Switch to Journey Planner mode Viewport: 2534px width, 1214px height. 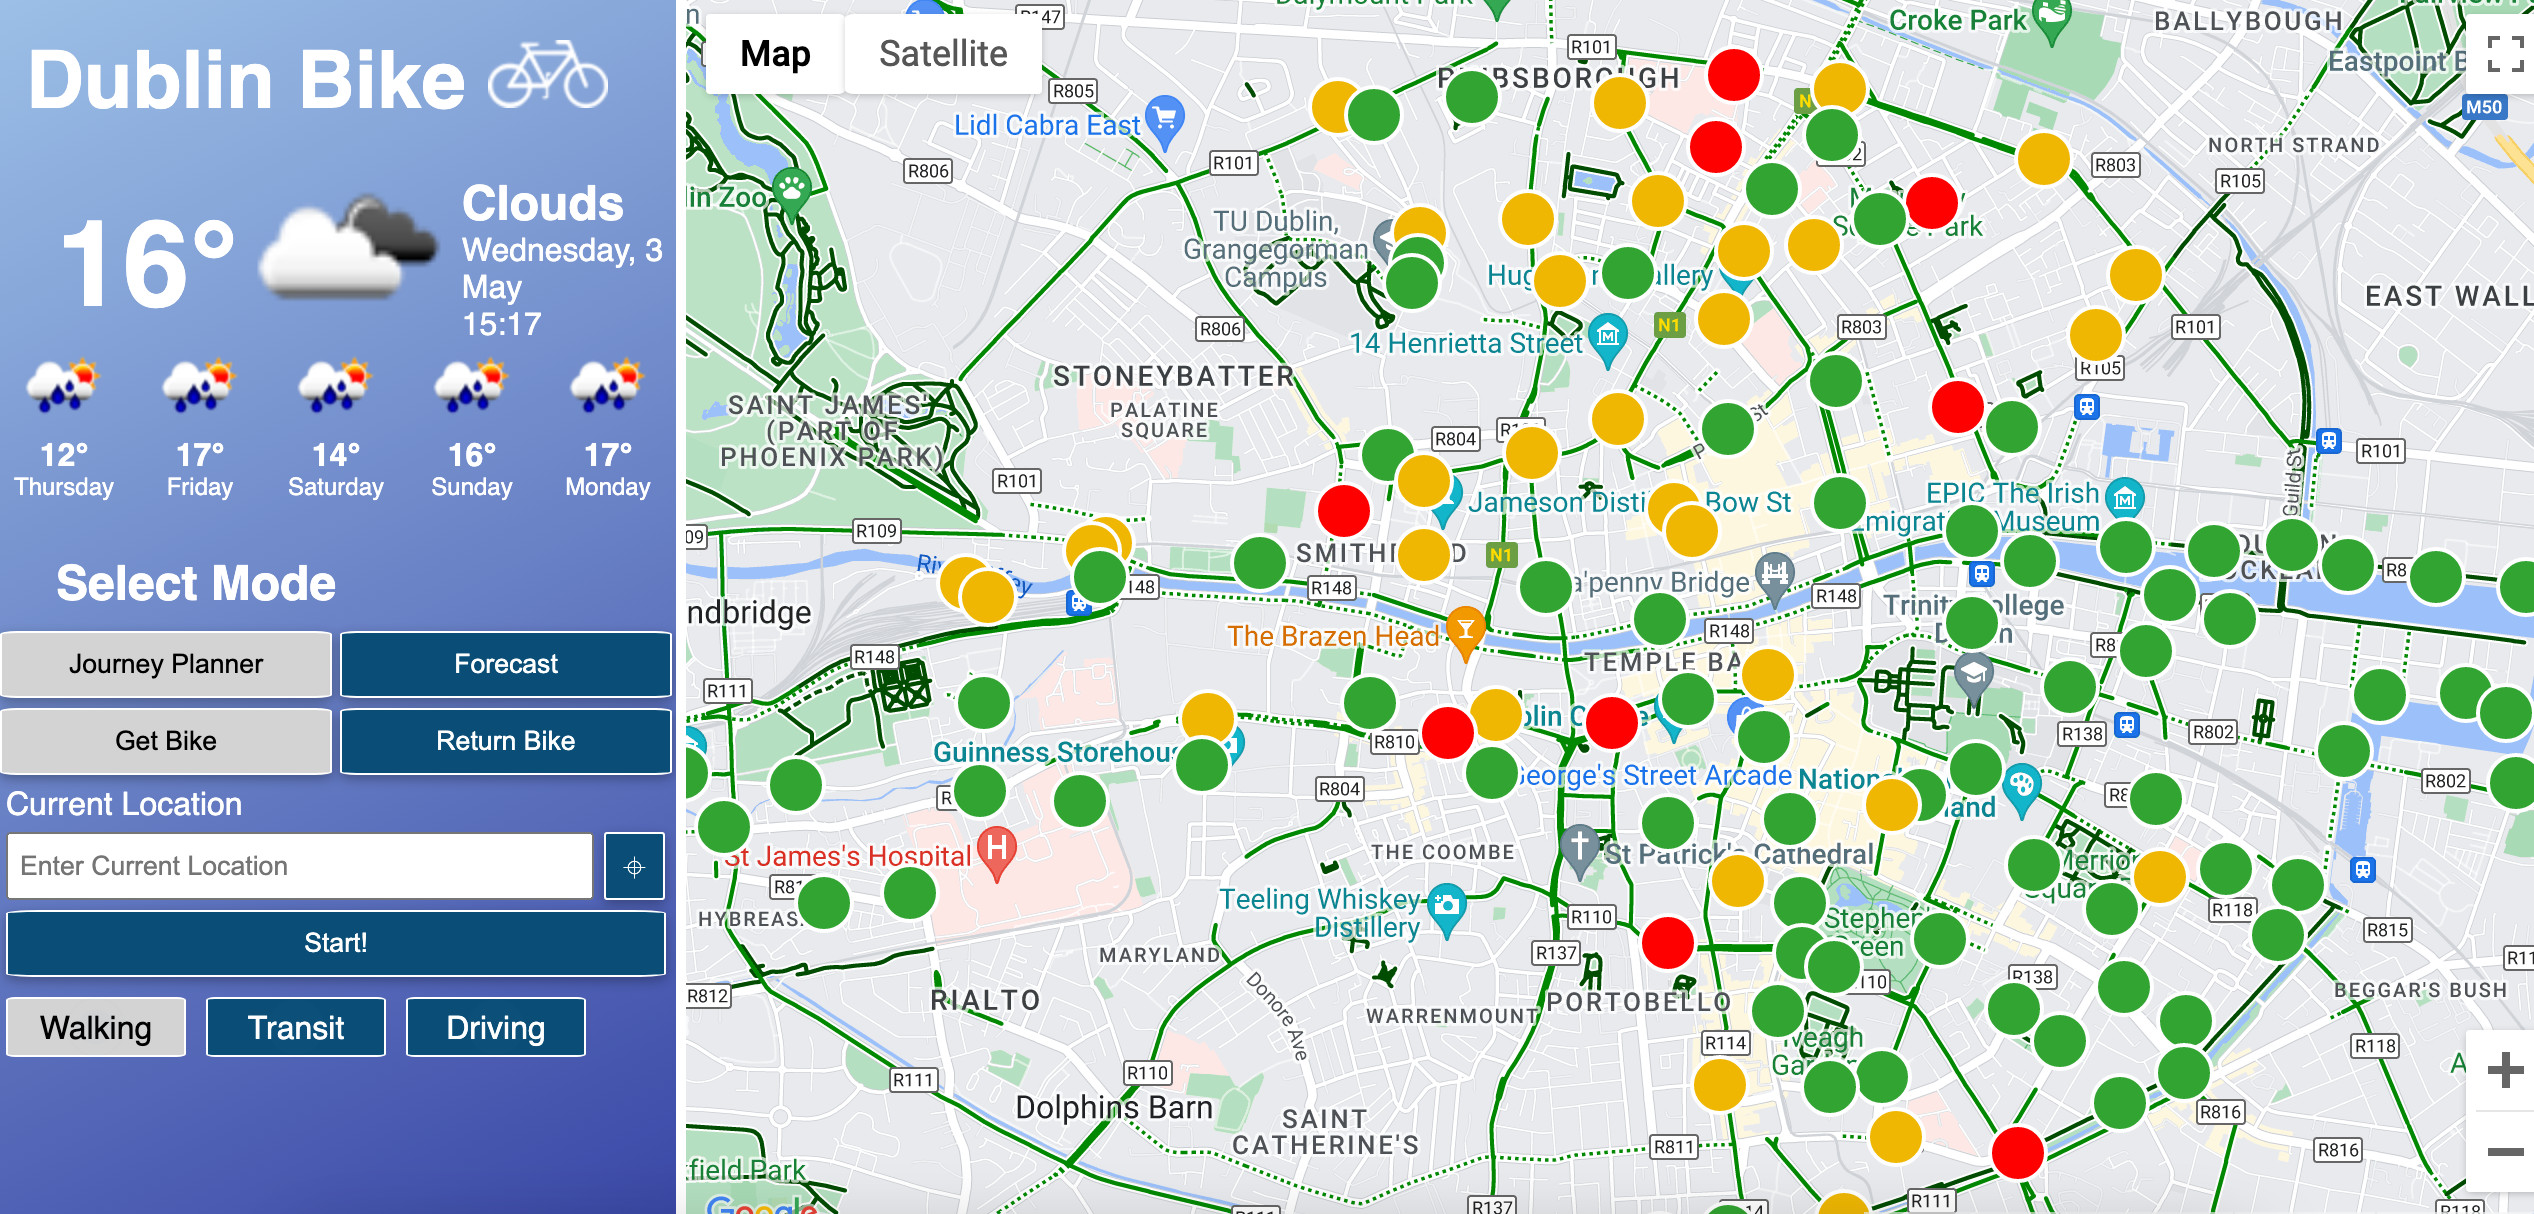point(166,664)
